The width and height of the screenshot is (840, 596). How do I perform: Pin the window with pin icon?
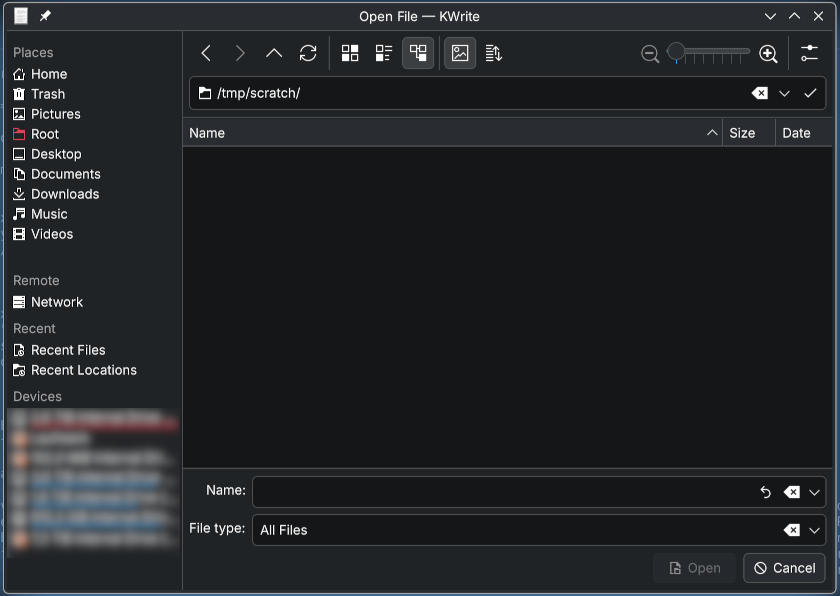pos(45,16)
